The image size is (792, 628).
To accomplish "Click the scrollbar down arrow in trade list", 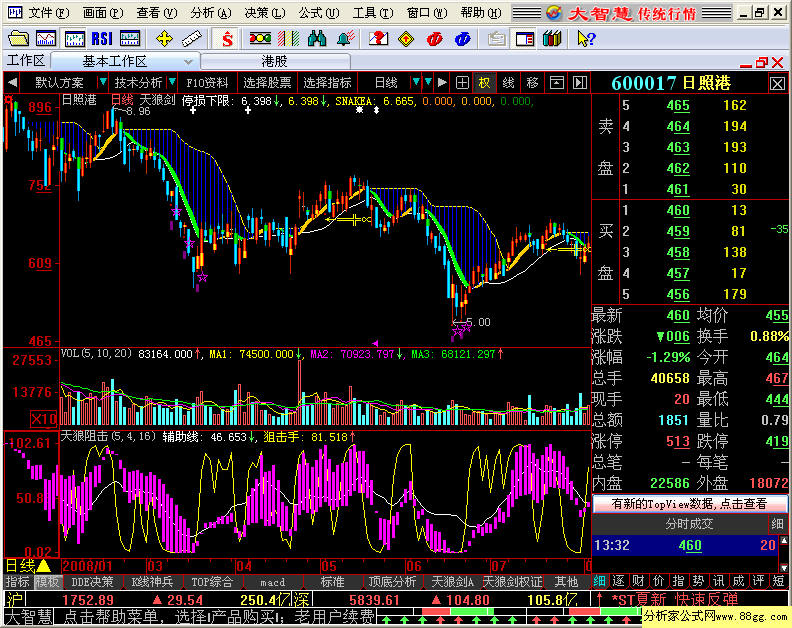I will (784, 567).
